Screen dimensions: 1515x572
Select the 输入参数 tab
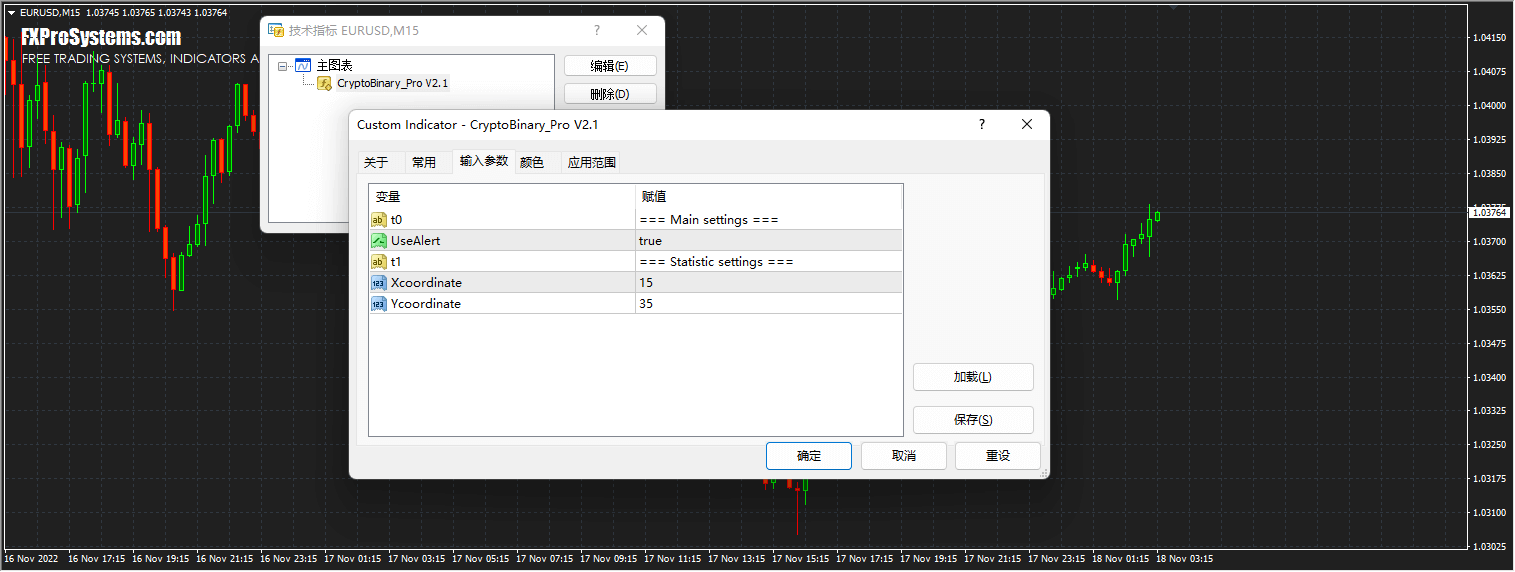click(x=484, y=161)
